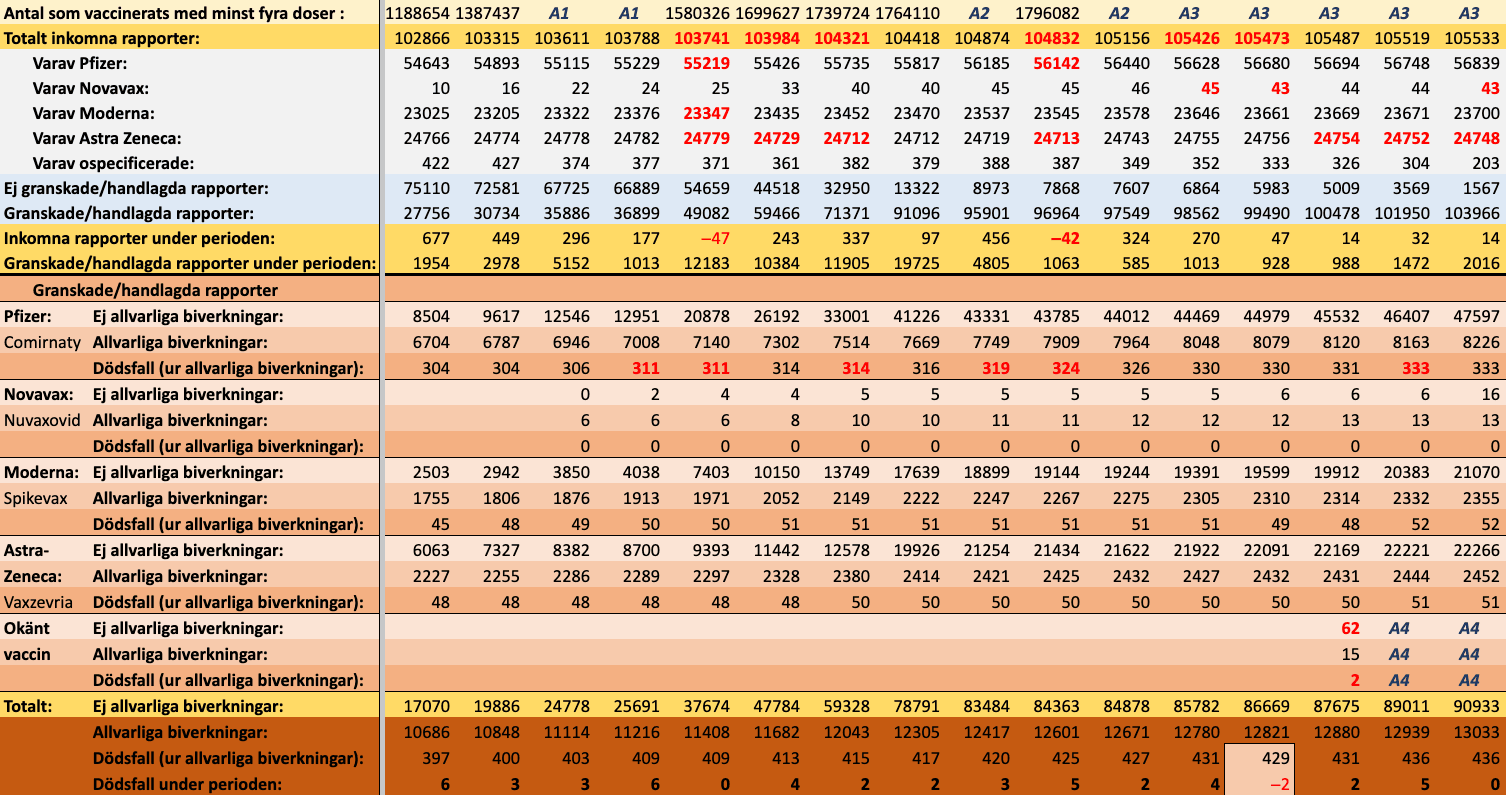Click the 'Varav Pfizer:' label cell
This screenshot has height=795, width=1506.
[78, 63]
